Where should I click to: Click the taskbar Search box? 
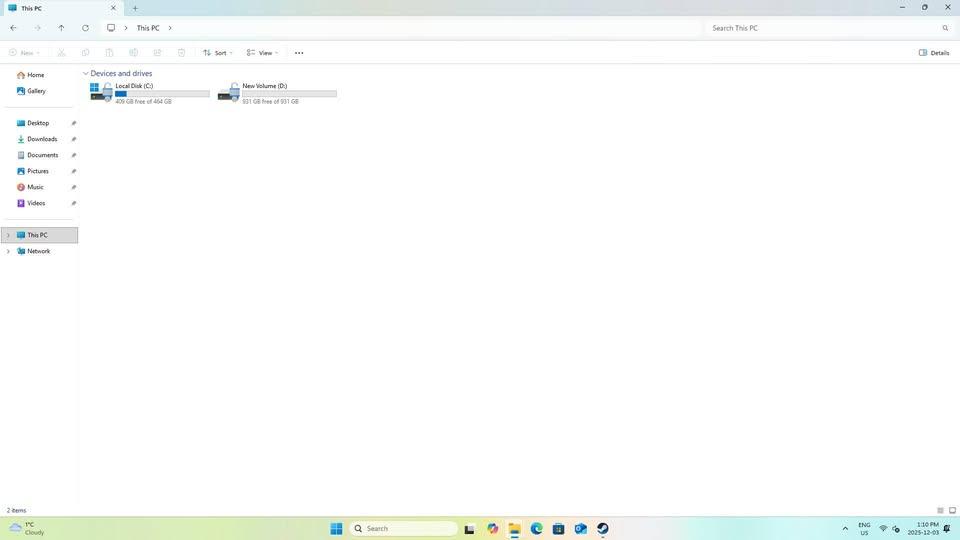pyautogui.click(x=403, y=528)
